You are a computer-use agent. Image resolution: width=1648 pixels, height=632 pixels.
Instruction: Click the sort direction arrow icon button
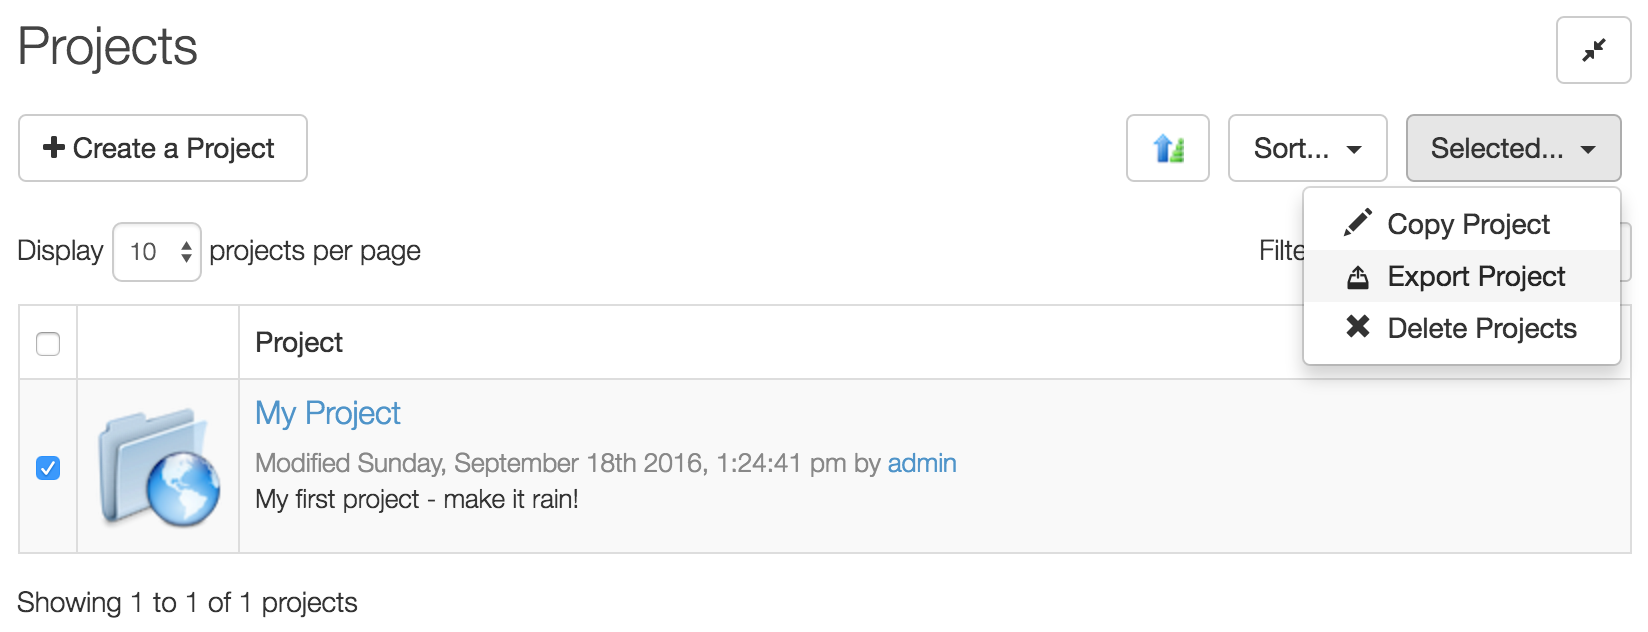[1168, 148]
